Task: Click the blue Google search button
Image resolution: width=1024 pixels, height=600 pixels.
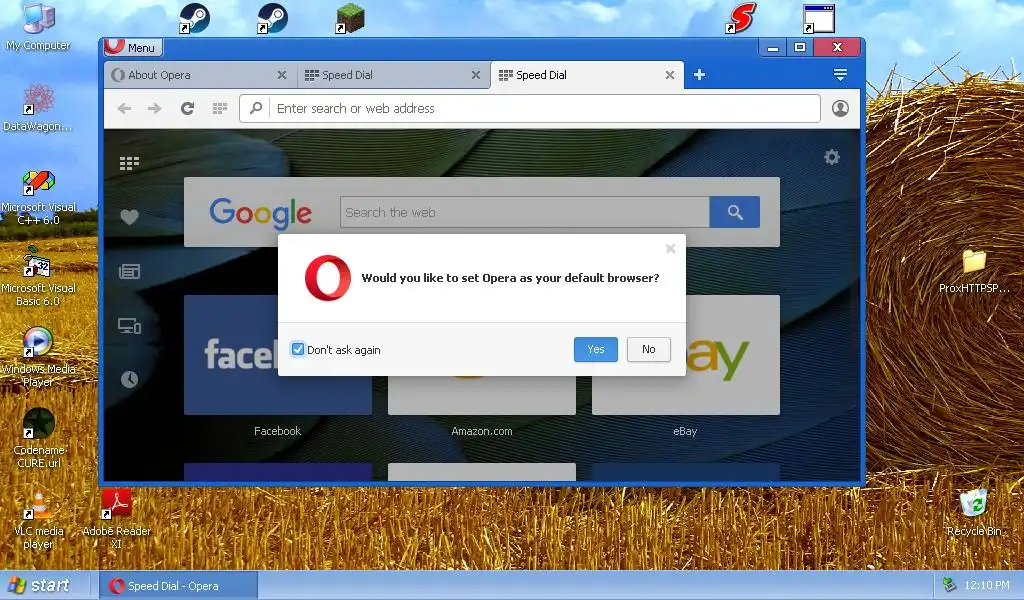Action: (x=735, y=212)
